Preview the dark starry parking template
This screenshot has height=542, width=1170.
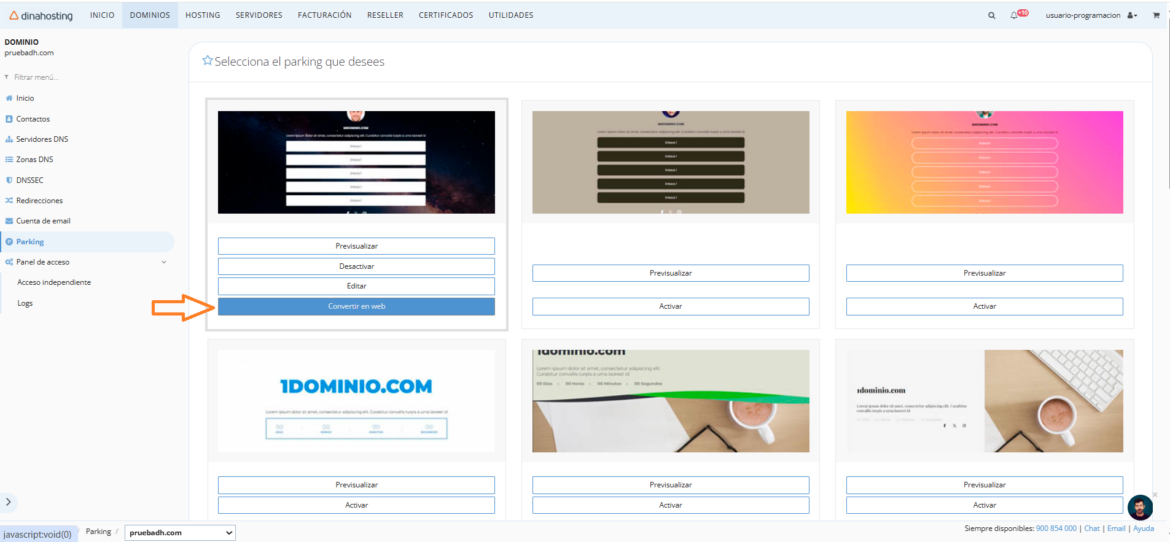[x=356, y=246]
